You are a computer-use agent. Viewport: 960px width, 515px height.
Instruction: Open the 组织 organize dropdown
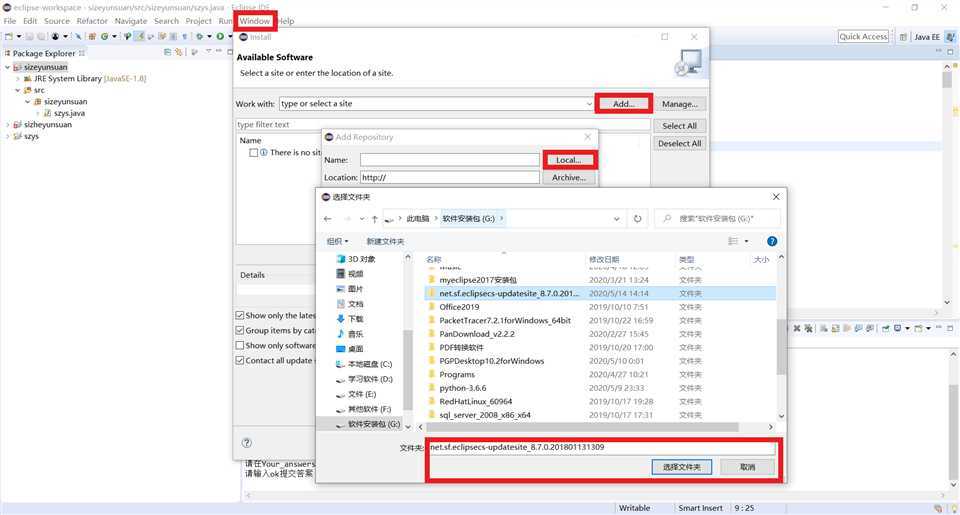point(337,241)
